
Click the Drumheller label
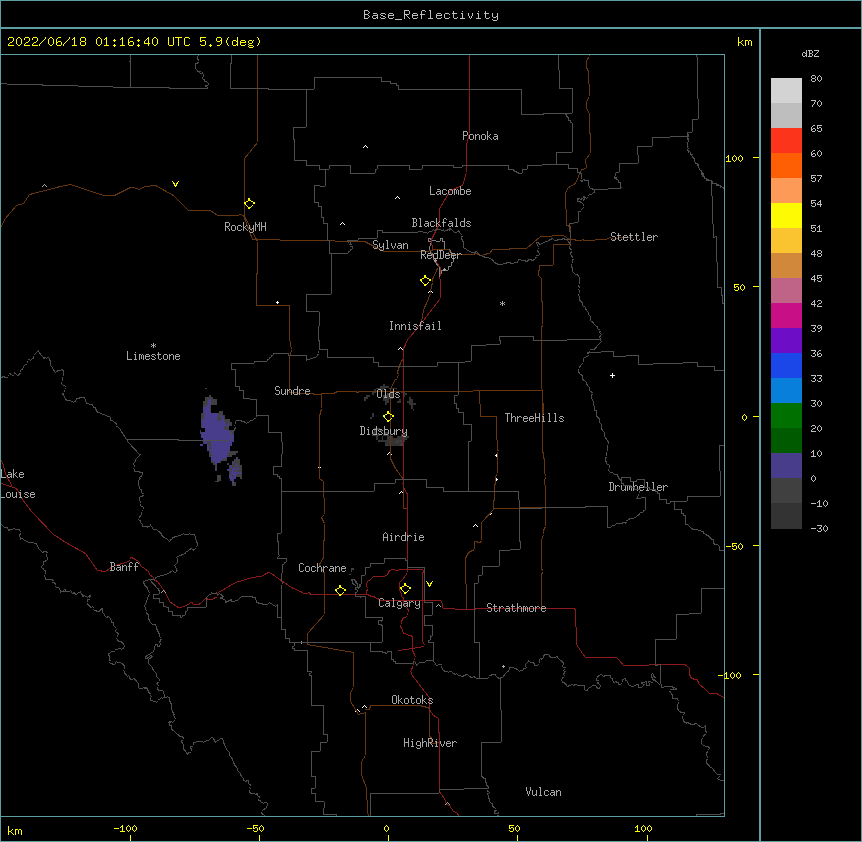(638, 487)
